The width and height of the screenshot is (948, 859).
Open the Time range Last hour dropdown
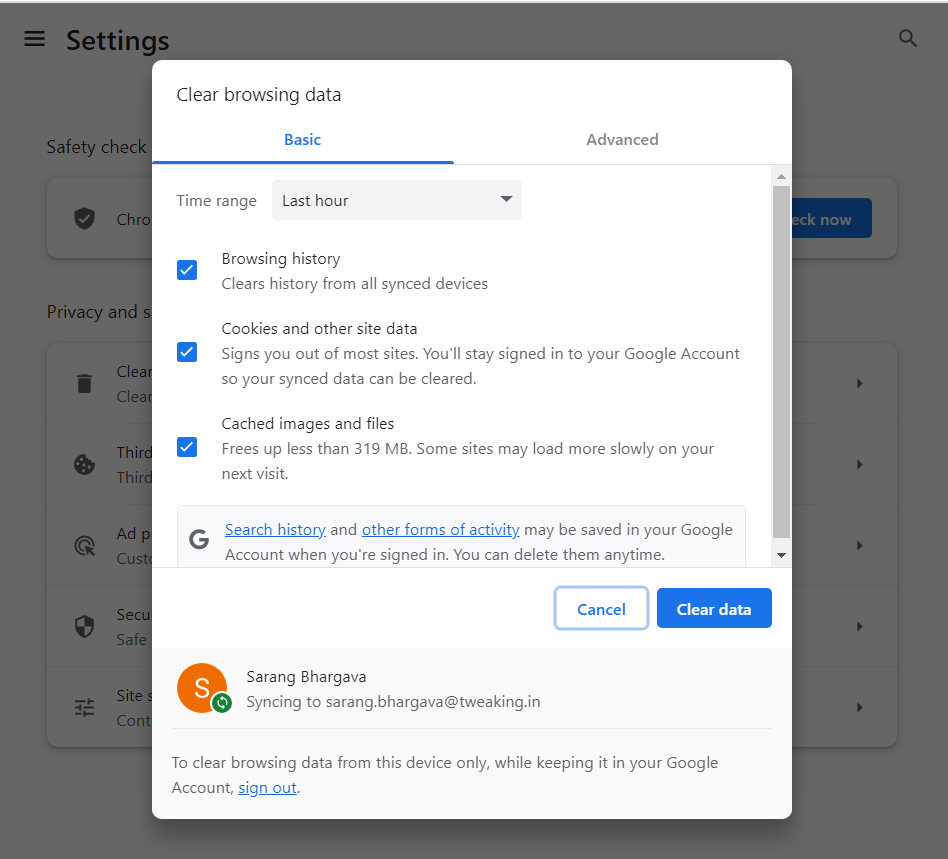(x=397, y=200)
